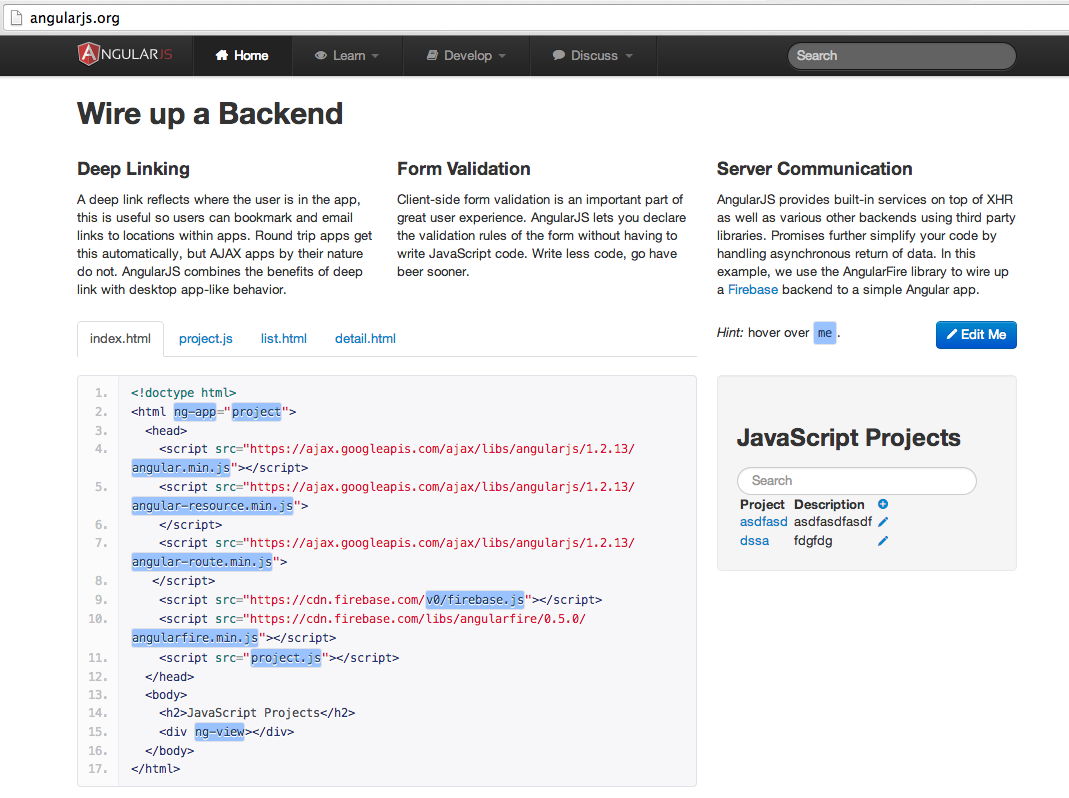The image size is (1069, 798).
Task: Click the Wire up a Backend title
Action: [210, 113]
